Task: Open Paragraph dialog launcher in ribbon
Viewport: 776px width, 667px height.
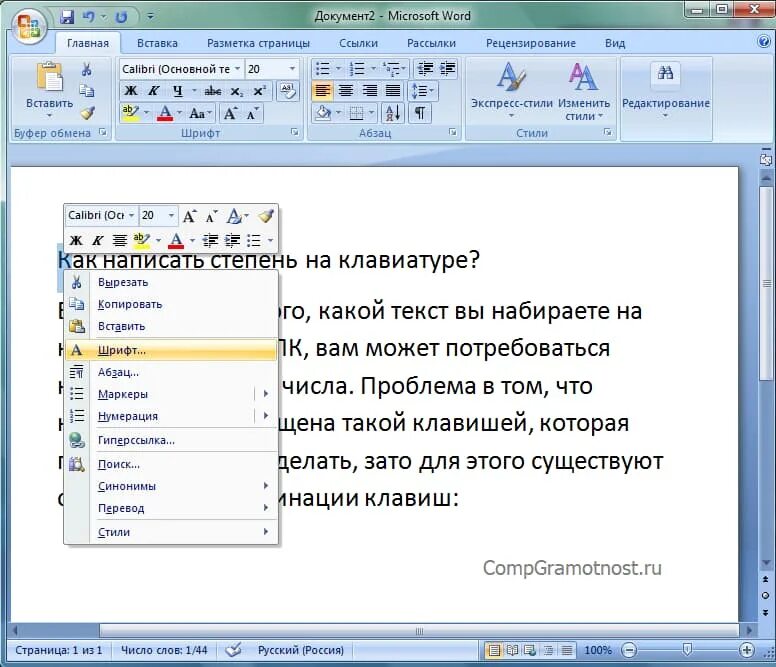Action: 452,132
